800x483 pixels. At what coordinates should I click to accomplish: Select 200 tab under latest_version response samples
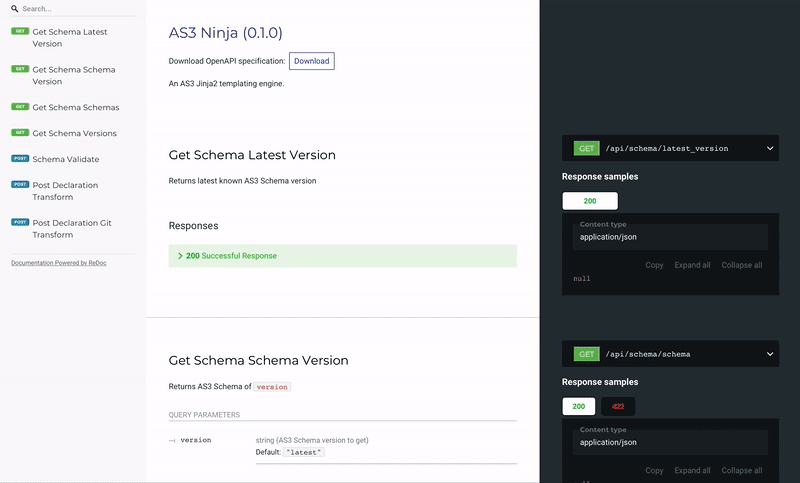[590, 201]
